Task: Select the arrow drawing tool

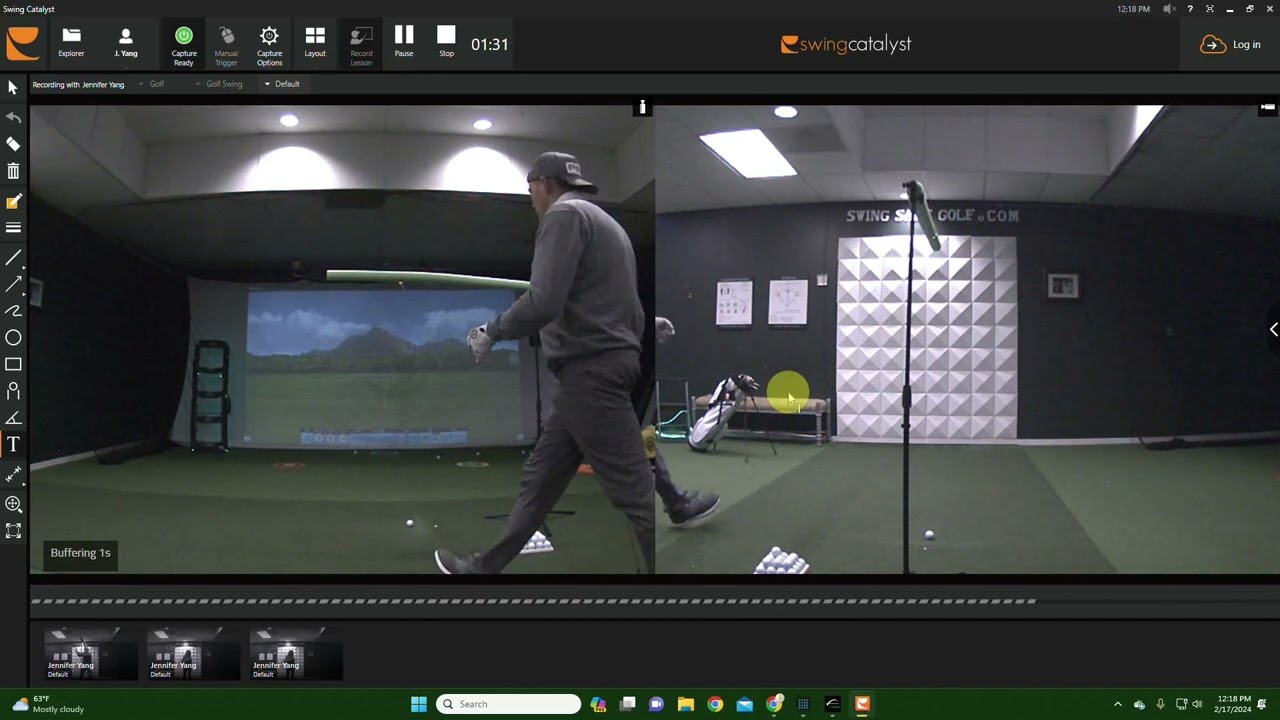Action: point(13,285)
